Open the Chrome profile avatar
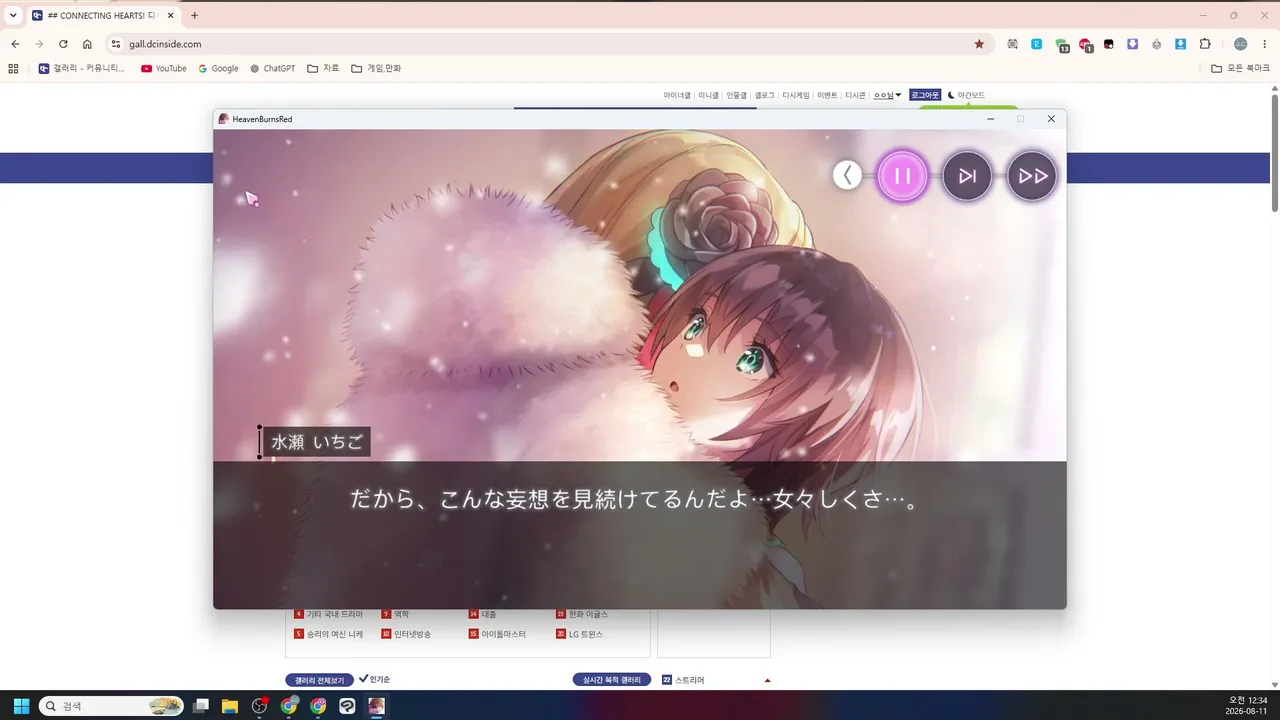Image resolution: width=1280 pixels, height=720 pixels. [1241, 44]
